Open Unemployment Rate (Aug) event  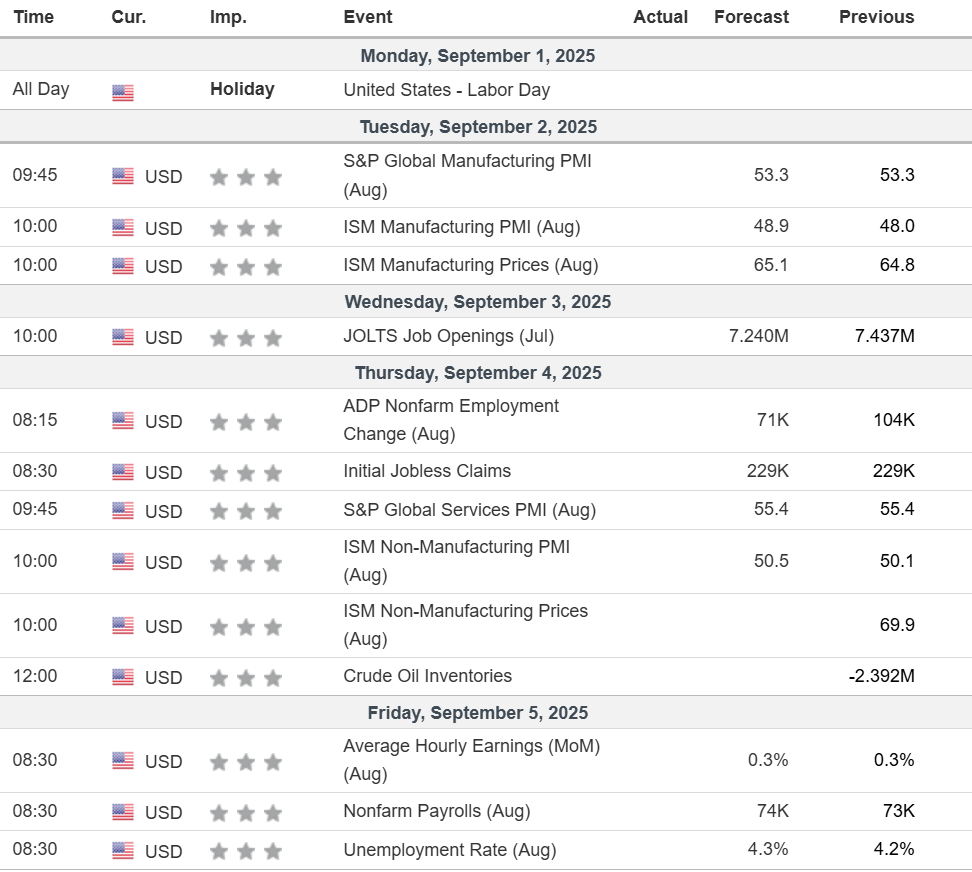[450, 849]
